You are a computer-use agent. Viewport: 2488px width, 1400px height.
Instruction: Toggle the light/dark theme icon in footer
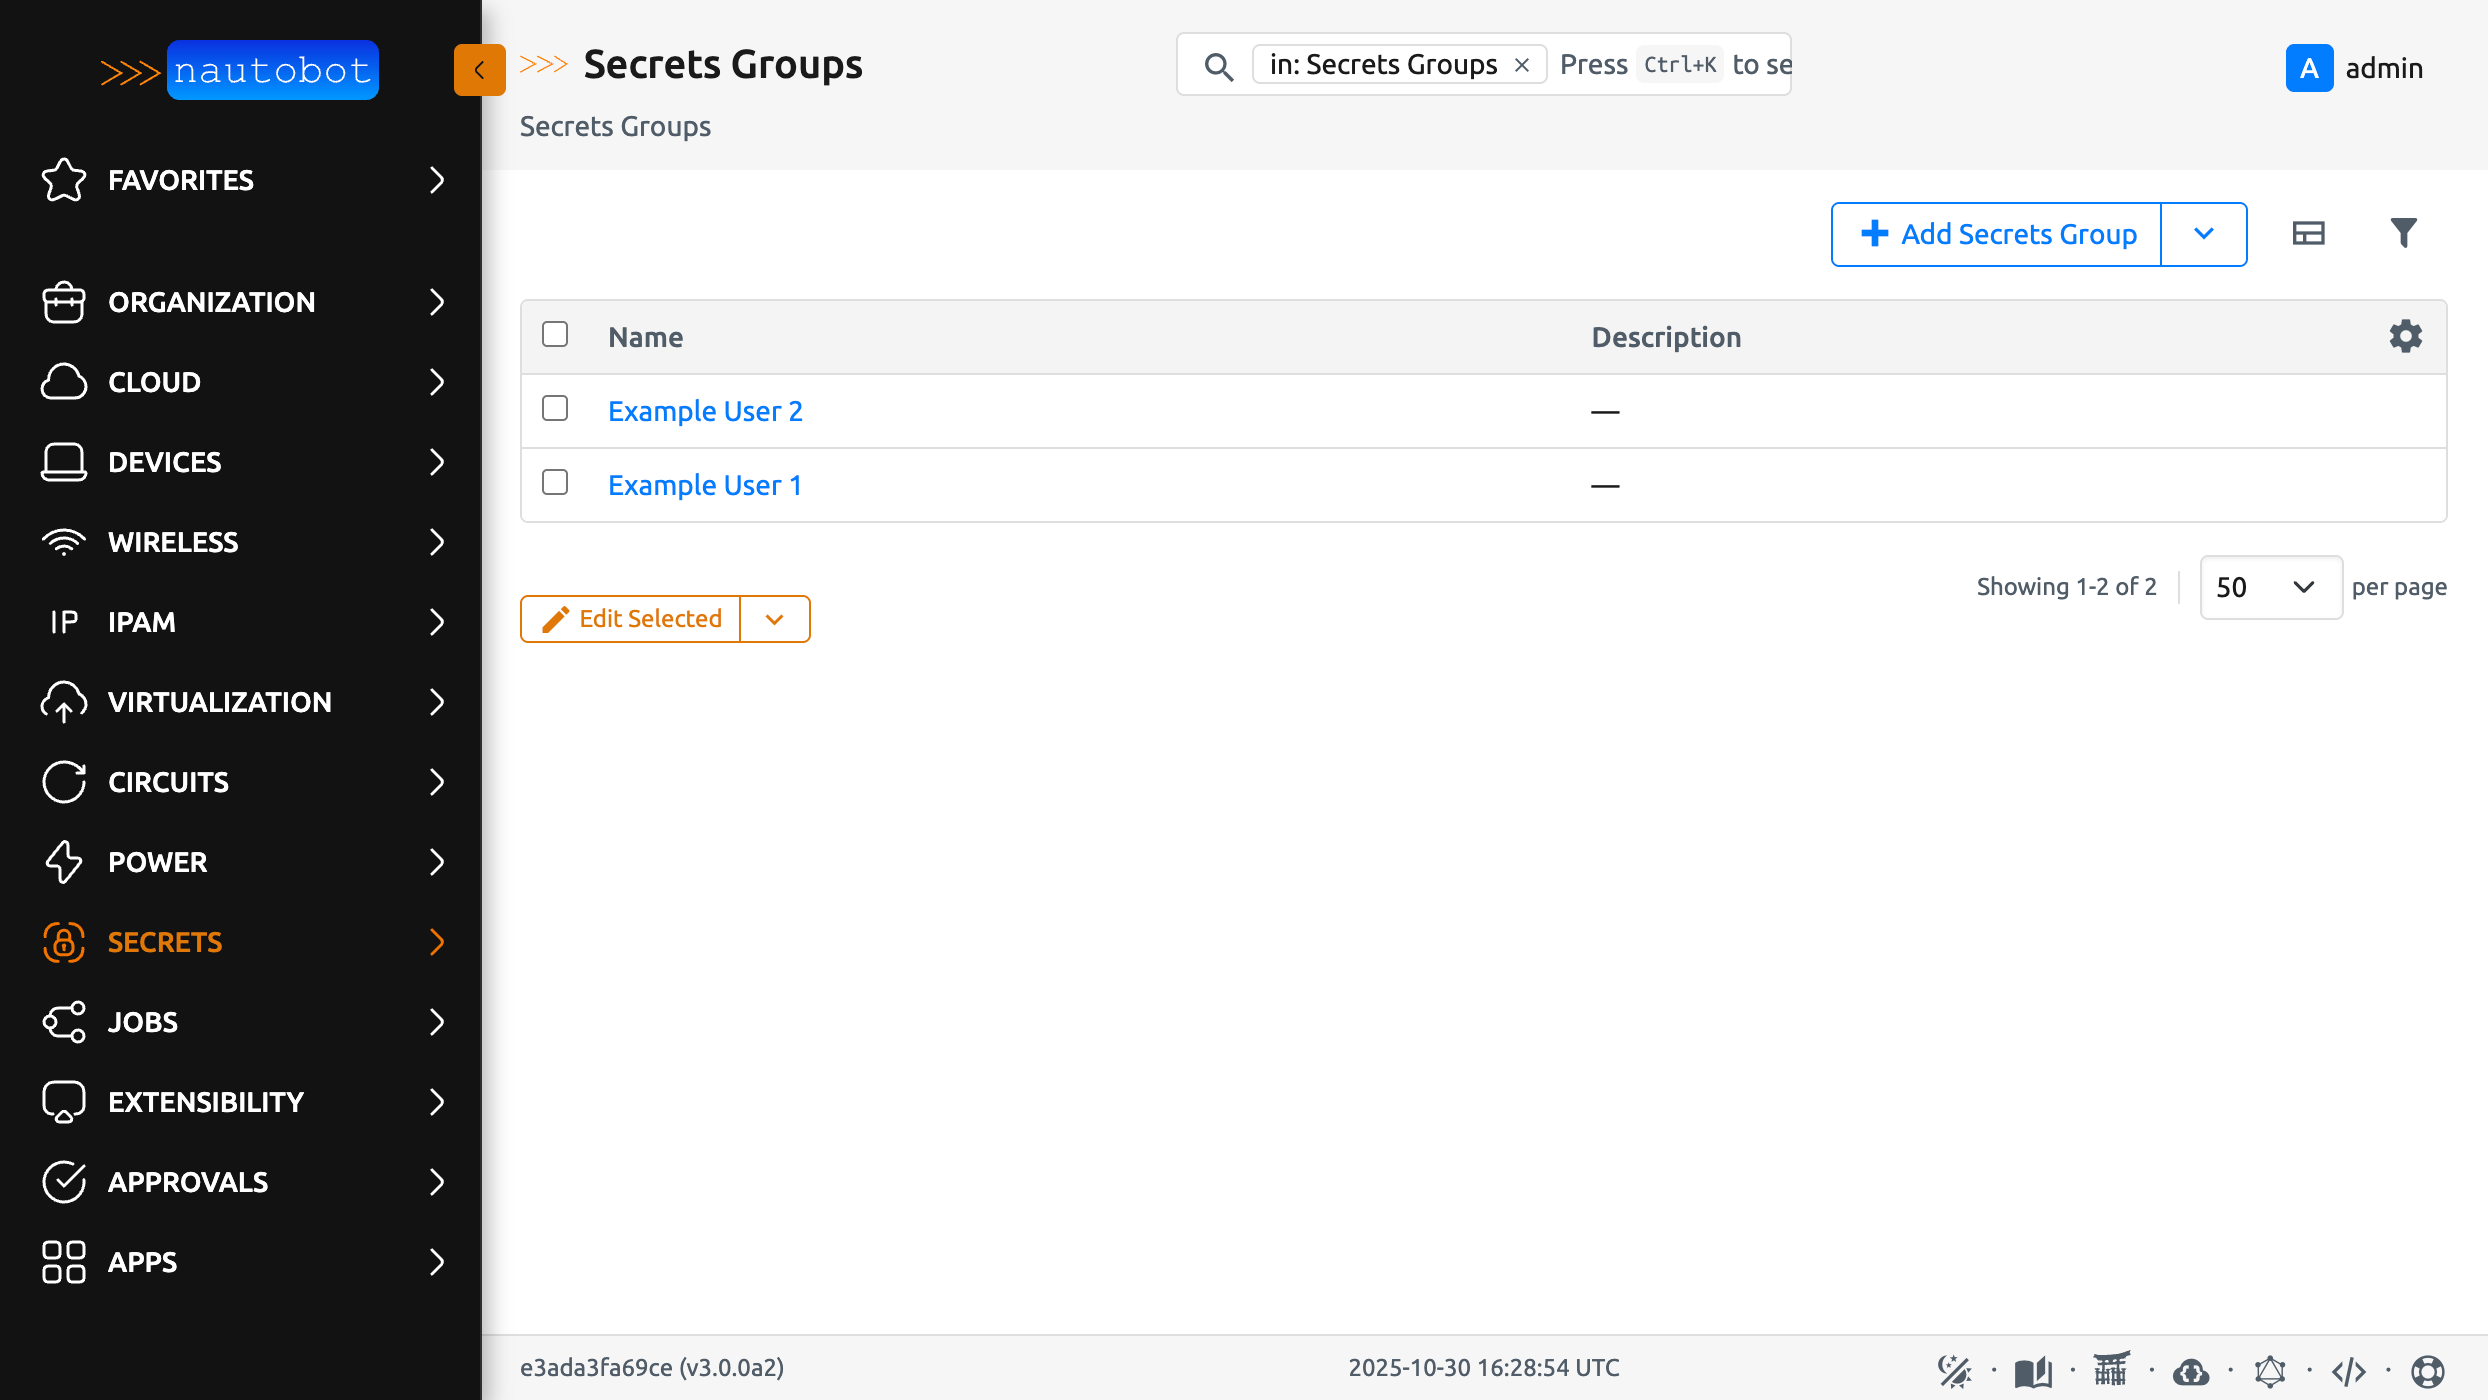(x=1954, y=1371)
